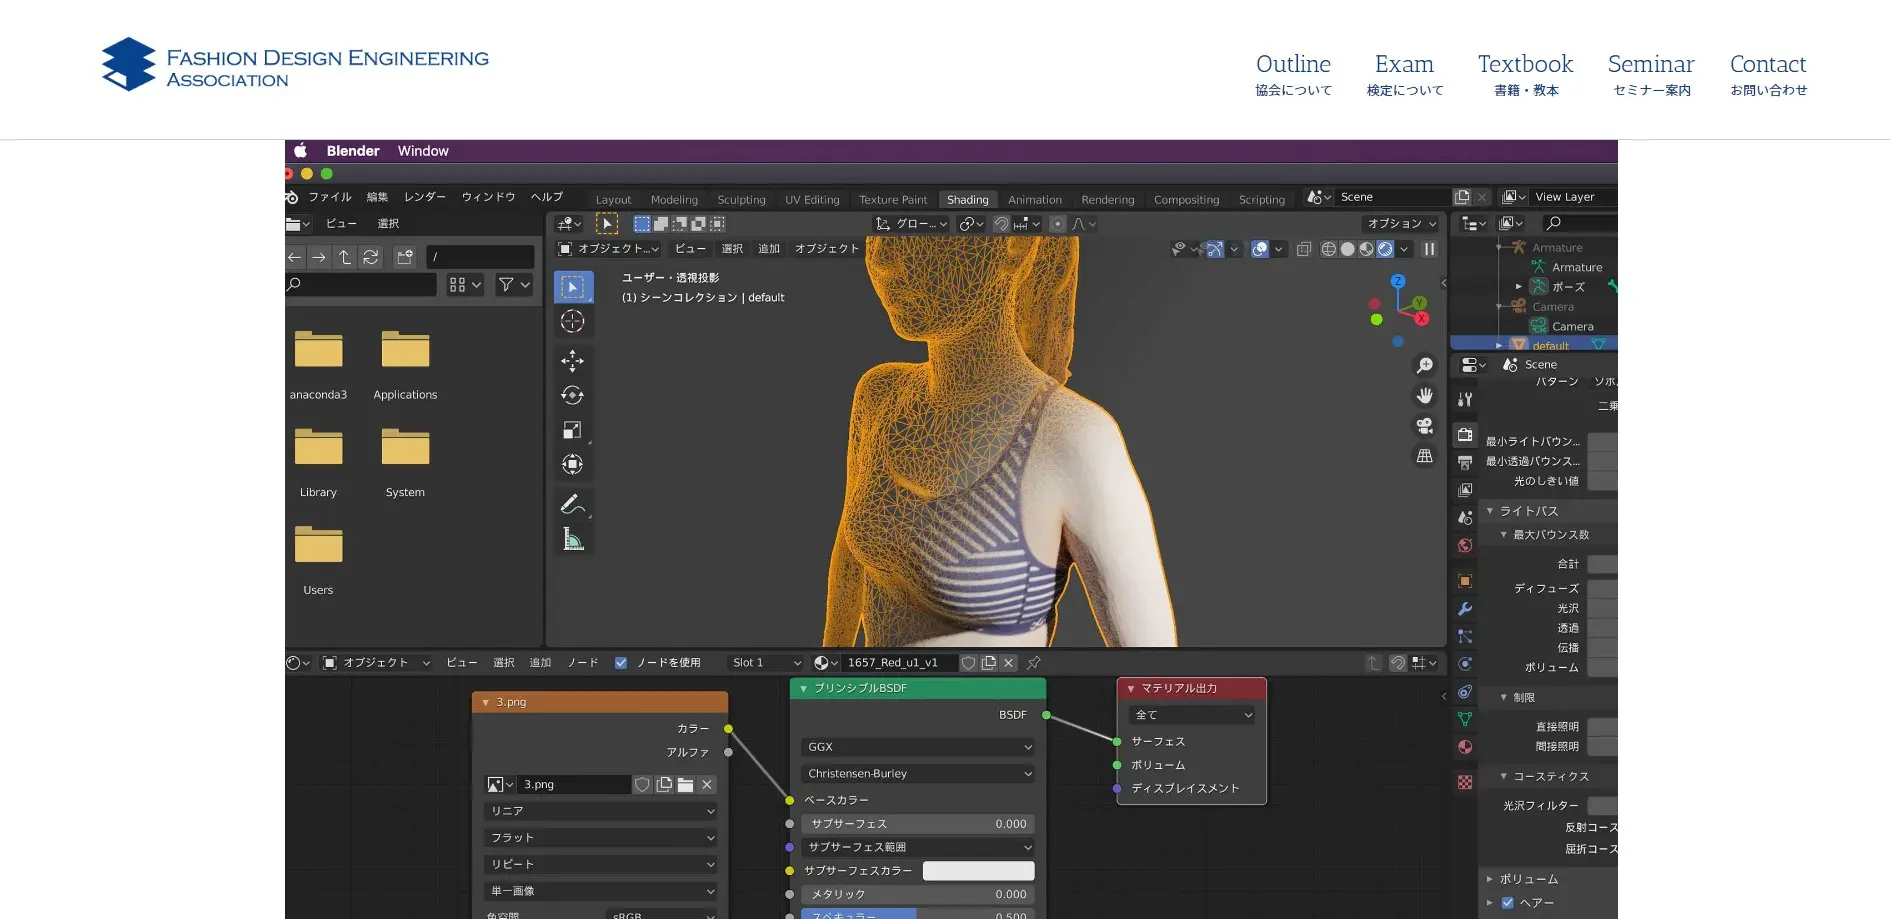This screenshot has height=919, width=1890.
Task: Open the Seminar link in website header
Action: [1651, 75]
